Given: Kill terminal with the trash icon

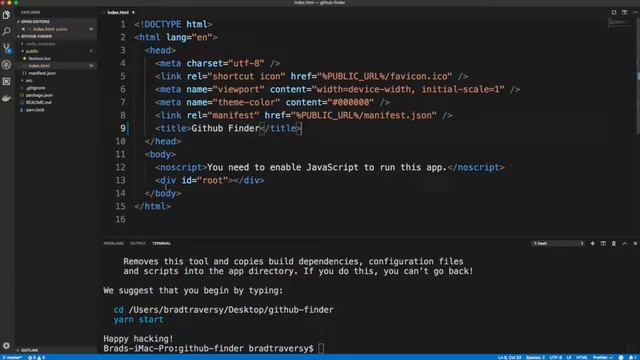Looking at the screenshot, I should [613, 243].
